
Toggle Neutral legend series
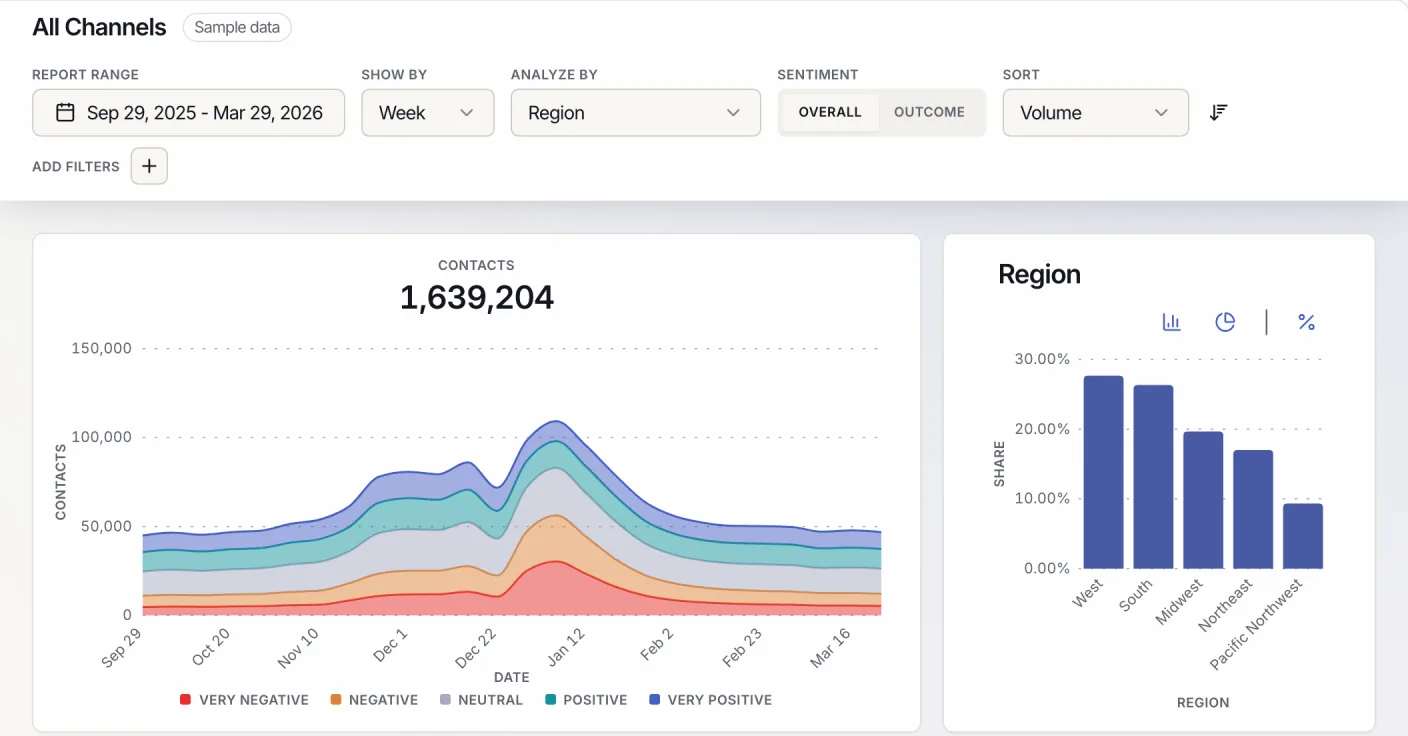pyautogui.click(x=481, y=700)
